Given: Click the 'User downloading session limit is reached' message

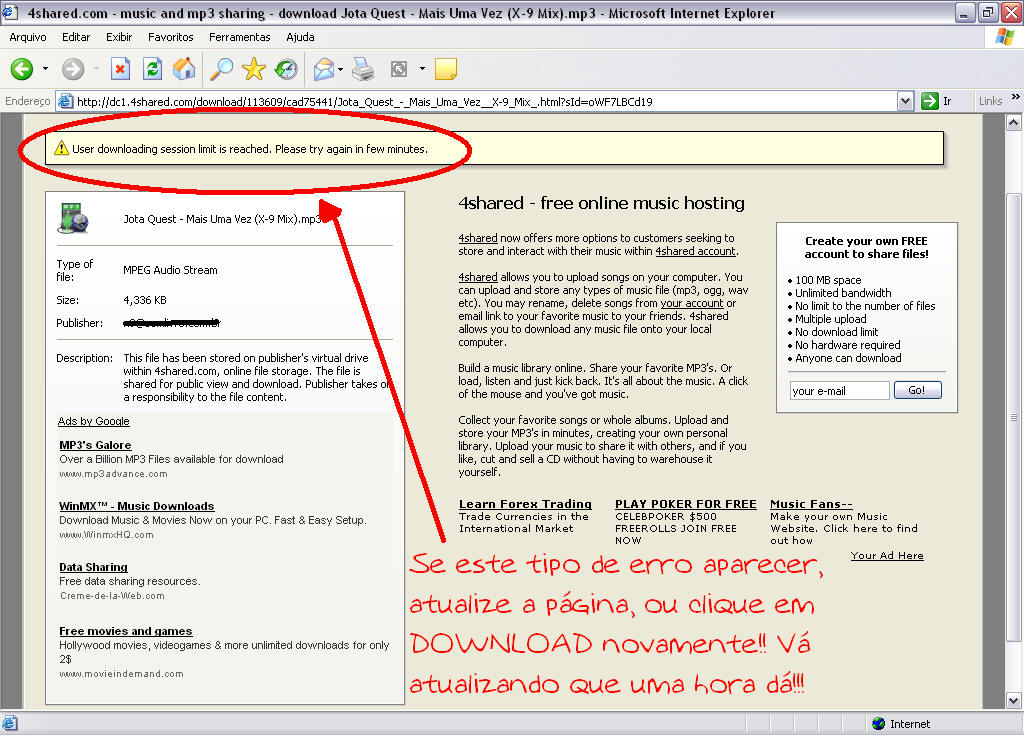Looking at the screenshot, I should point(250,149).
